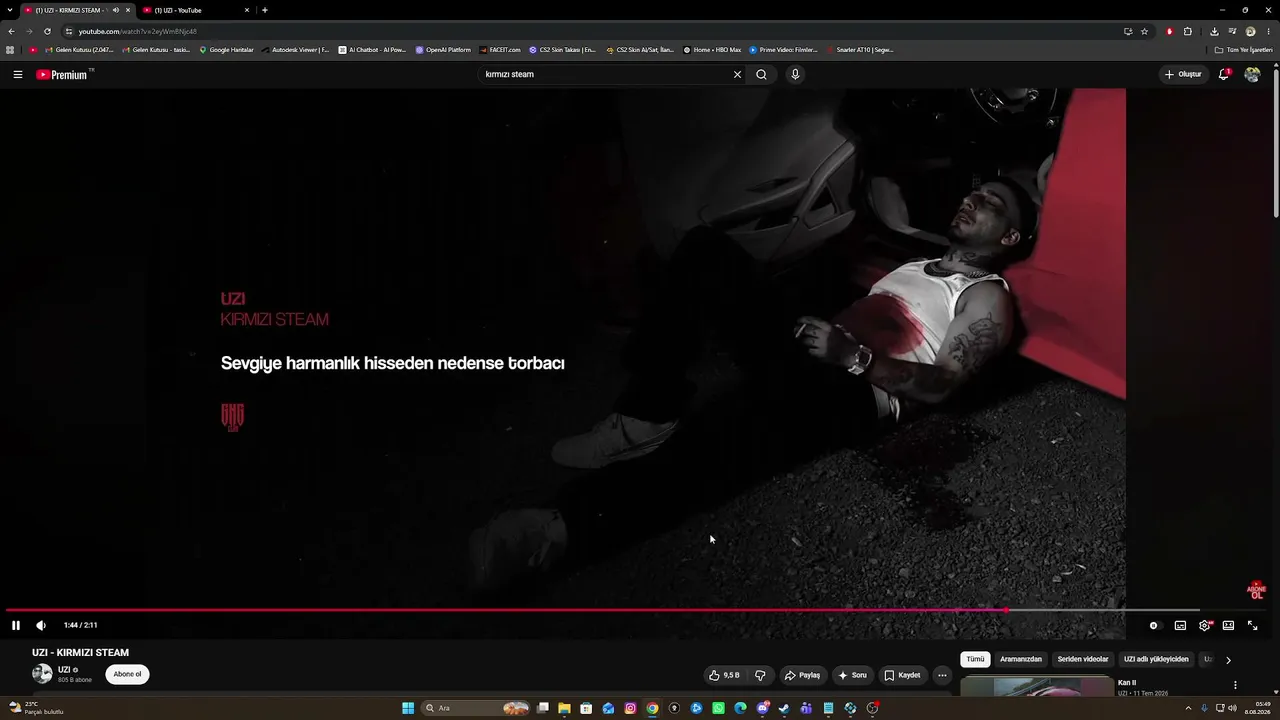Open the UZI channel name link
1280x720 pixels.
pos(64,670)
